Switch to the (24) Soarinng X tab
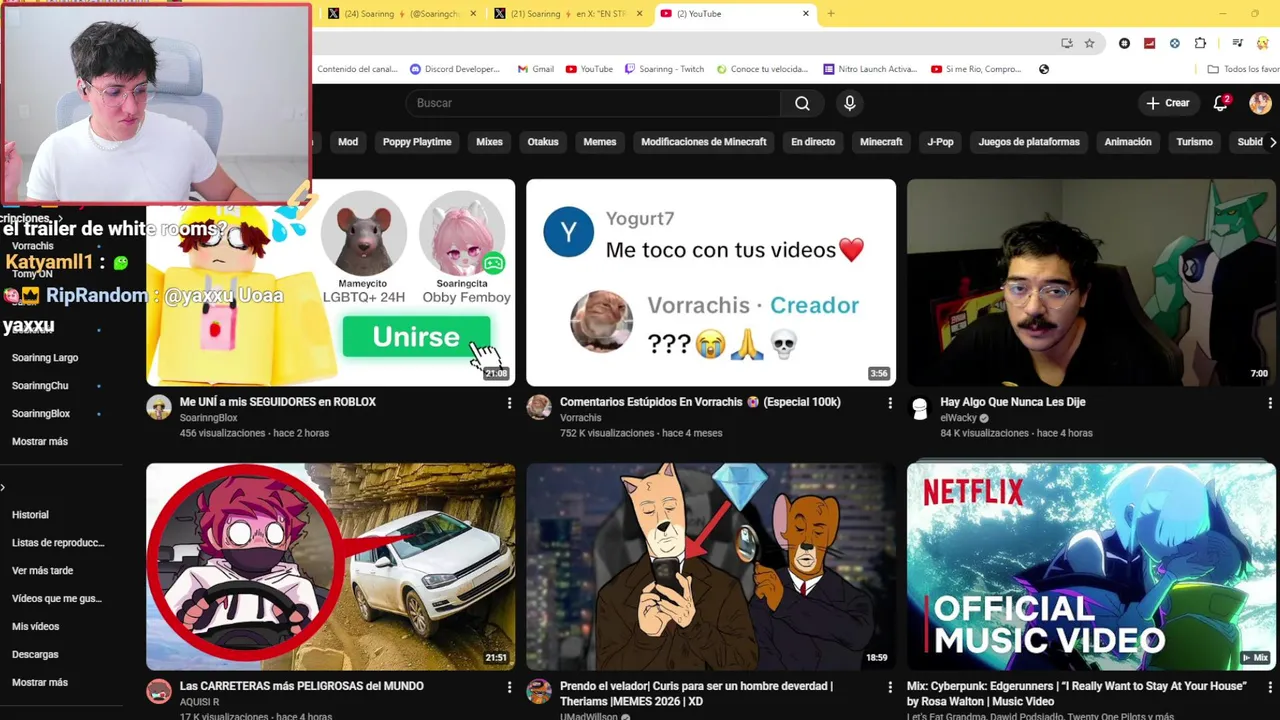 pos(400,14)
